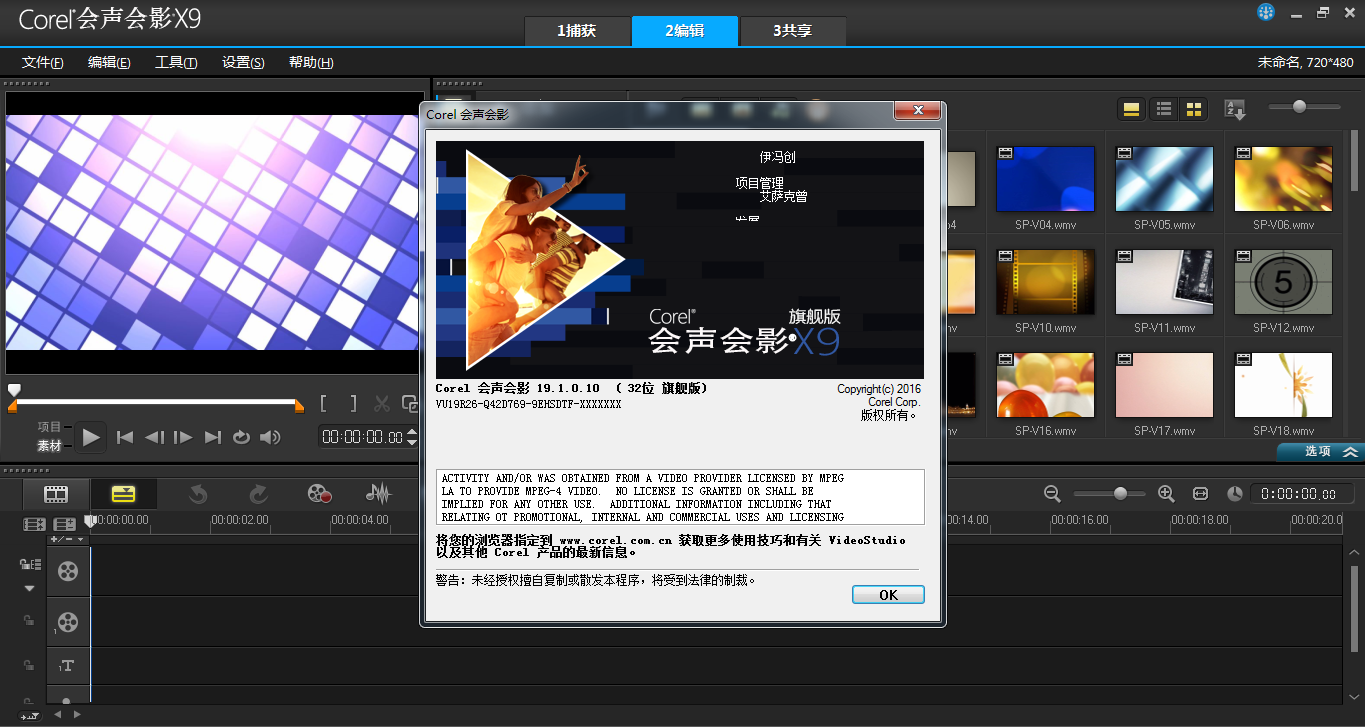The height and width of the screenshot is (727, 1365).
Task: Open the system volume speaker icon
Action: point(270,437)
